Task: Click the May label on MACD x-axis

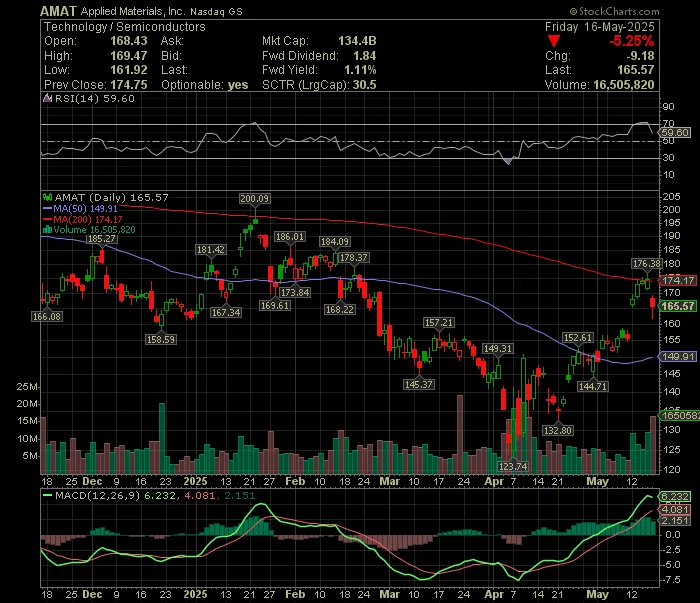Action: click(597, 595)
